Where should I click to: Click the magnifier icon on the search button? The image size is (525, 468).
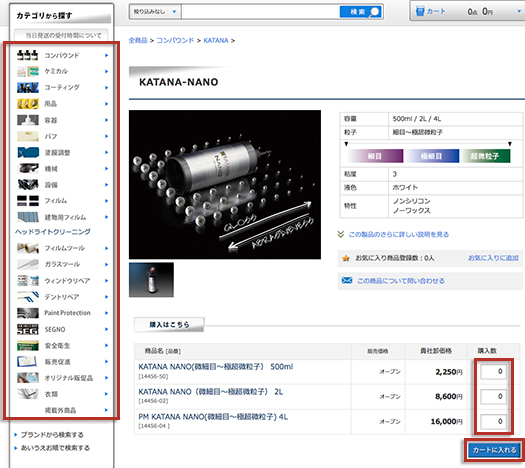pos(374,12)
